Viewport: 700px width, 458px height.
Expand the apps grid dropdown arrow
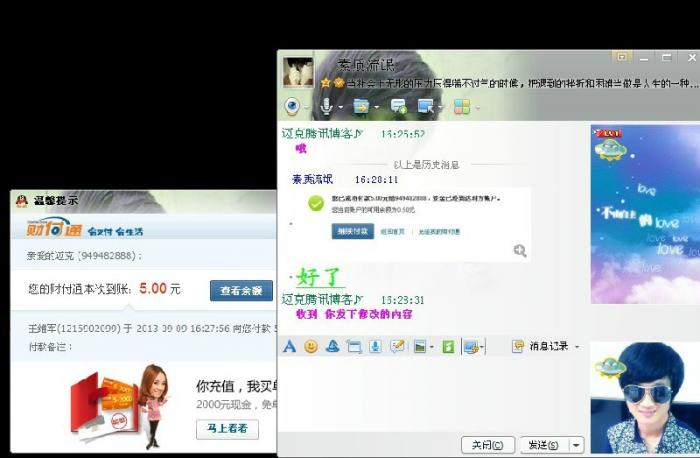pyautogui.click(x=477, y=107)
